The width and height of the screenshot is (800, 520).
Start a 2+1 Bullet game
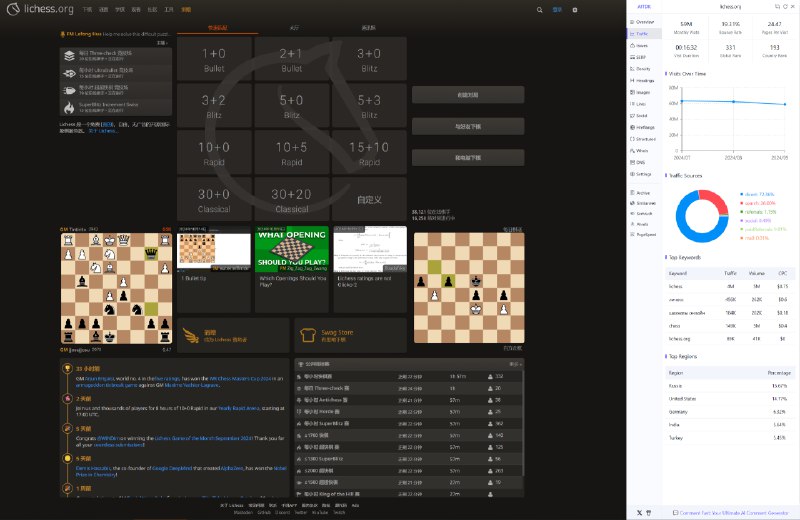(292, 59)
